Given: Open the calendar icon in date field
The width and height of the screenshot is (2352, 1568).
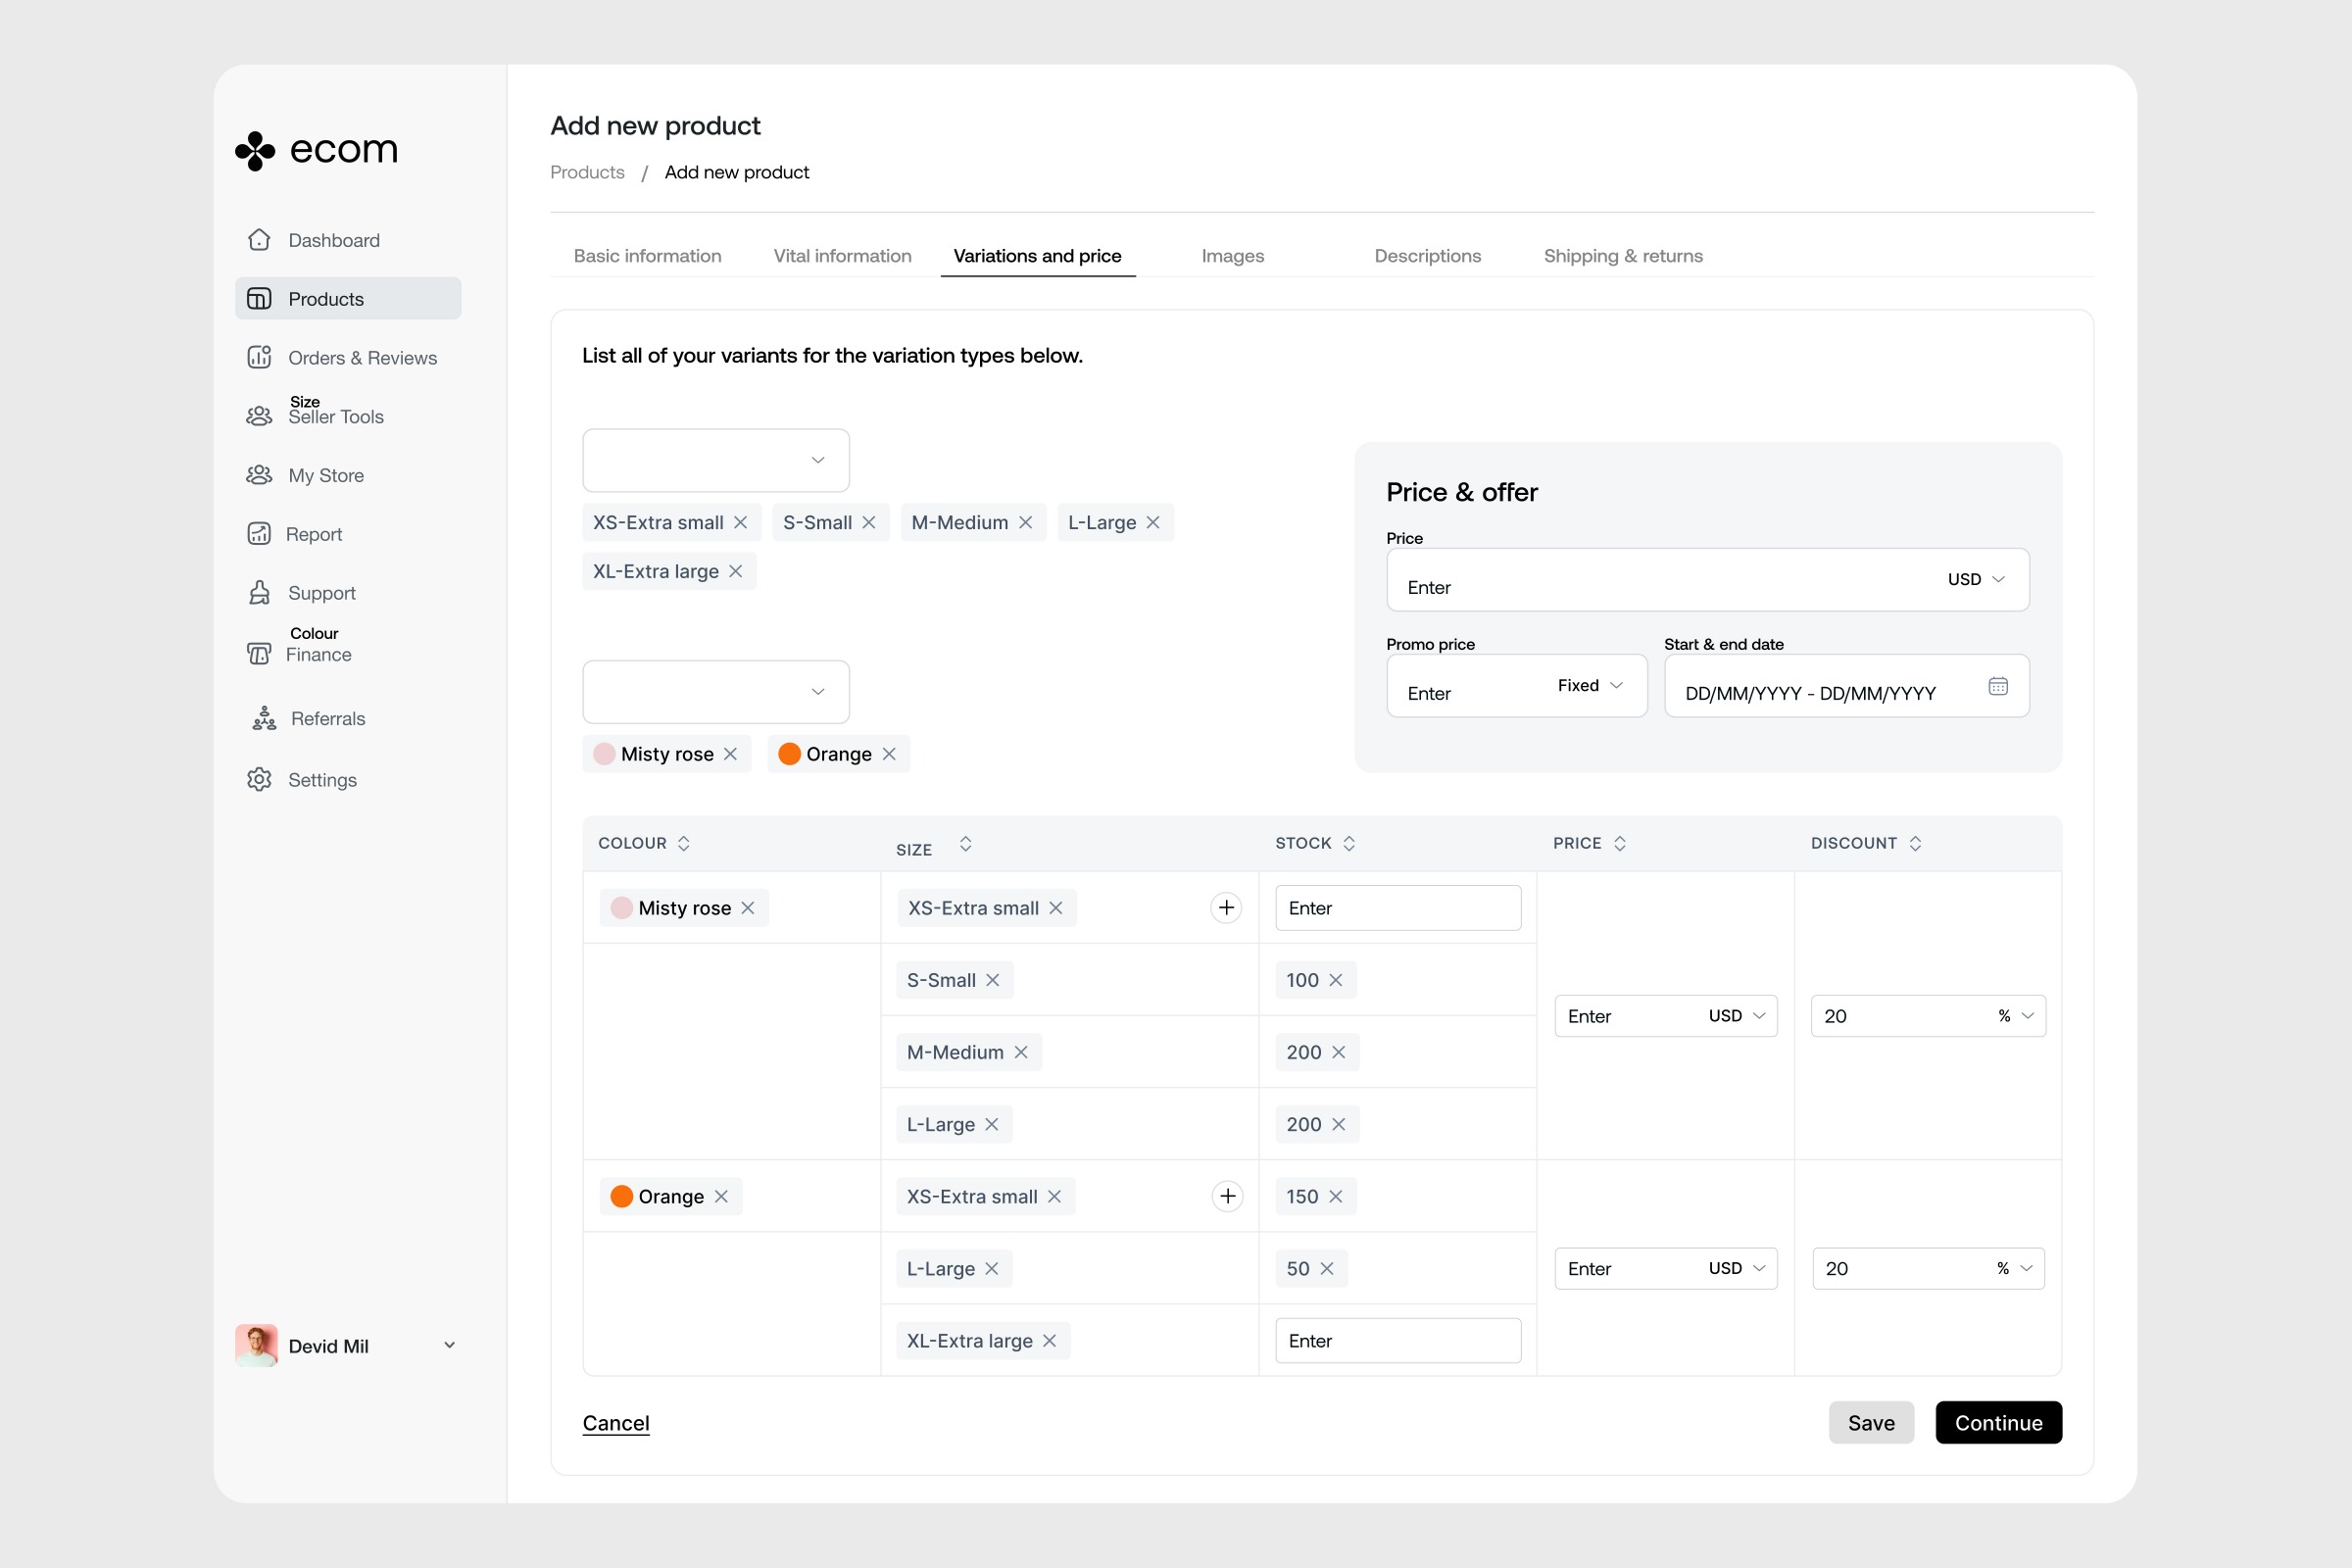Looking at the screenshot, I should click(x=1997, y=686).
